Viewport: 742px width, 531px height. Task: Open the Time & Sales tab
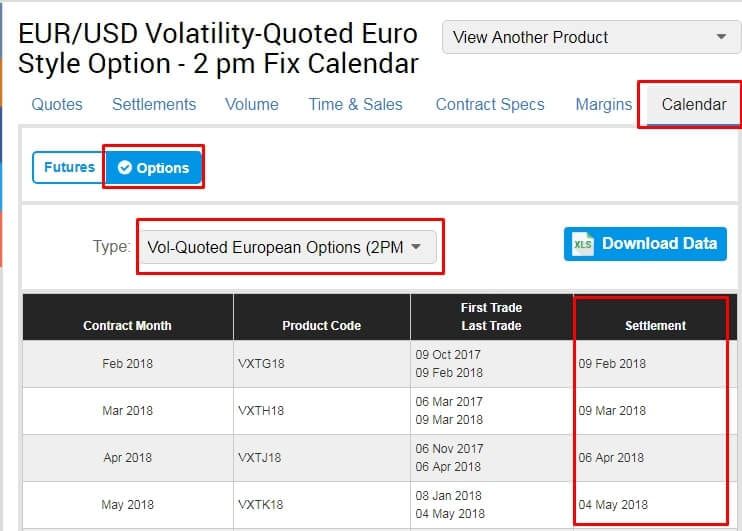coord(355,104)
